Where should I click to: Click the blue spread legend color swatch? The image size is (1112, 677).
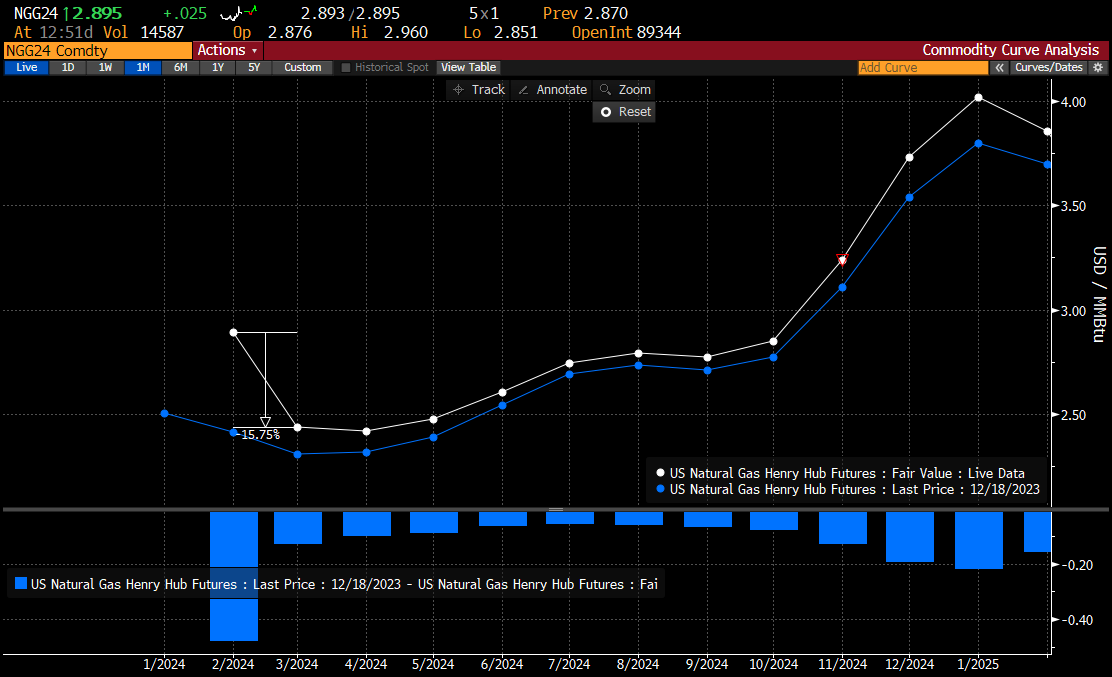click(21, 584)
